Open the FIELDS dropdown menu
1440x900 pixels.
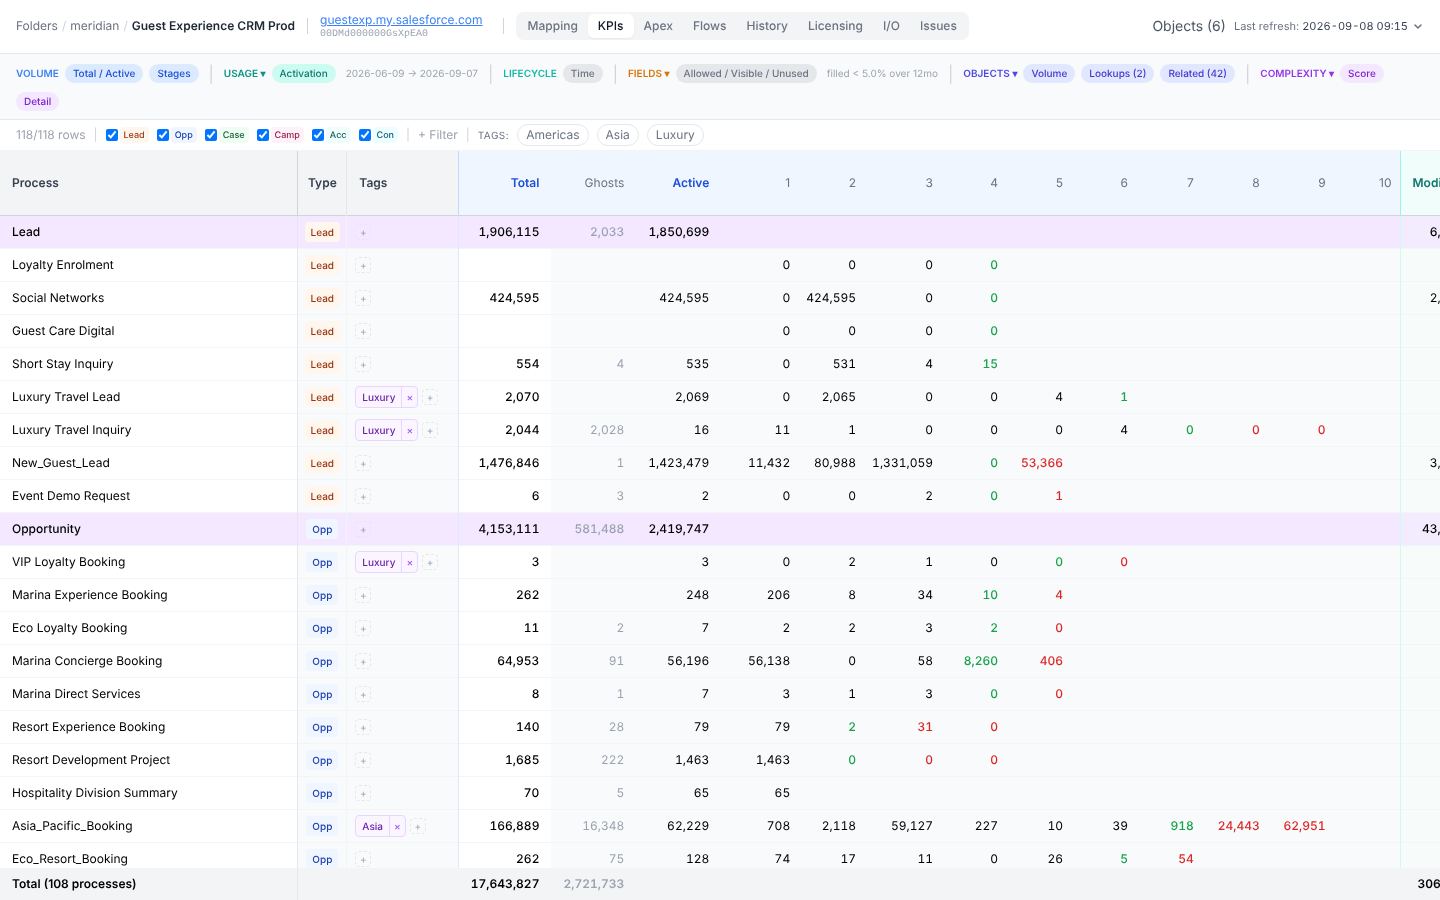point(649,73)
